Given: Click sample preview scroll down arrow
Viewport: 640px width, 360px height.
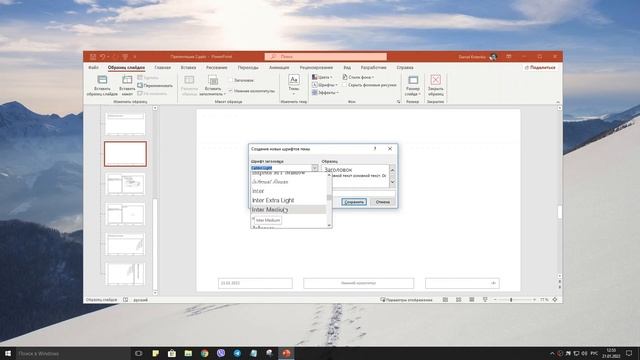Looking at the screenshot, I should pos(392,182).
